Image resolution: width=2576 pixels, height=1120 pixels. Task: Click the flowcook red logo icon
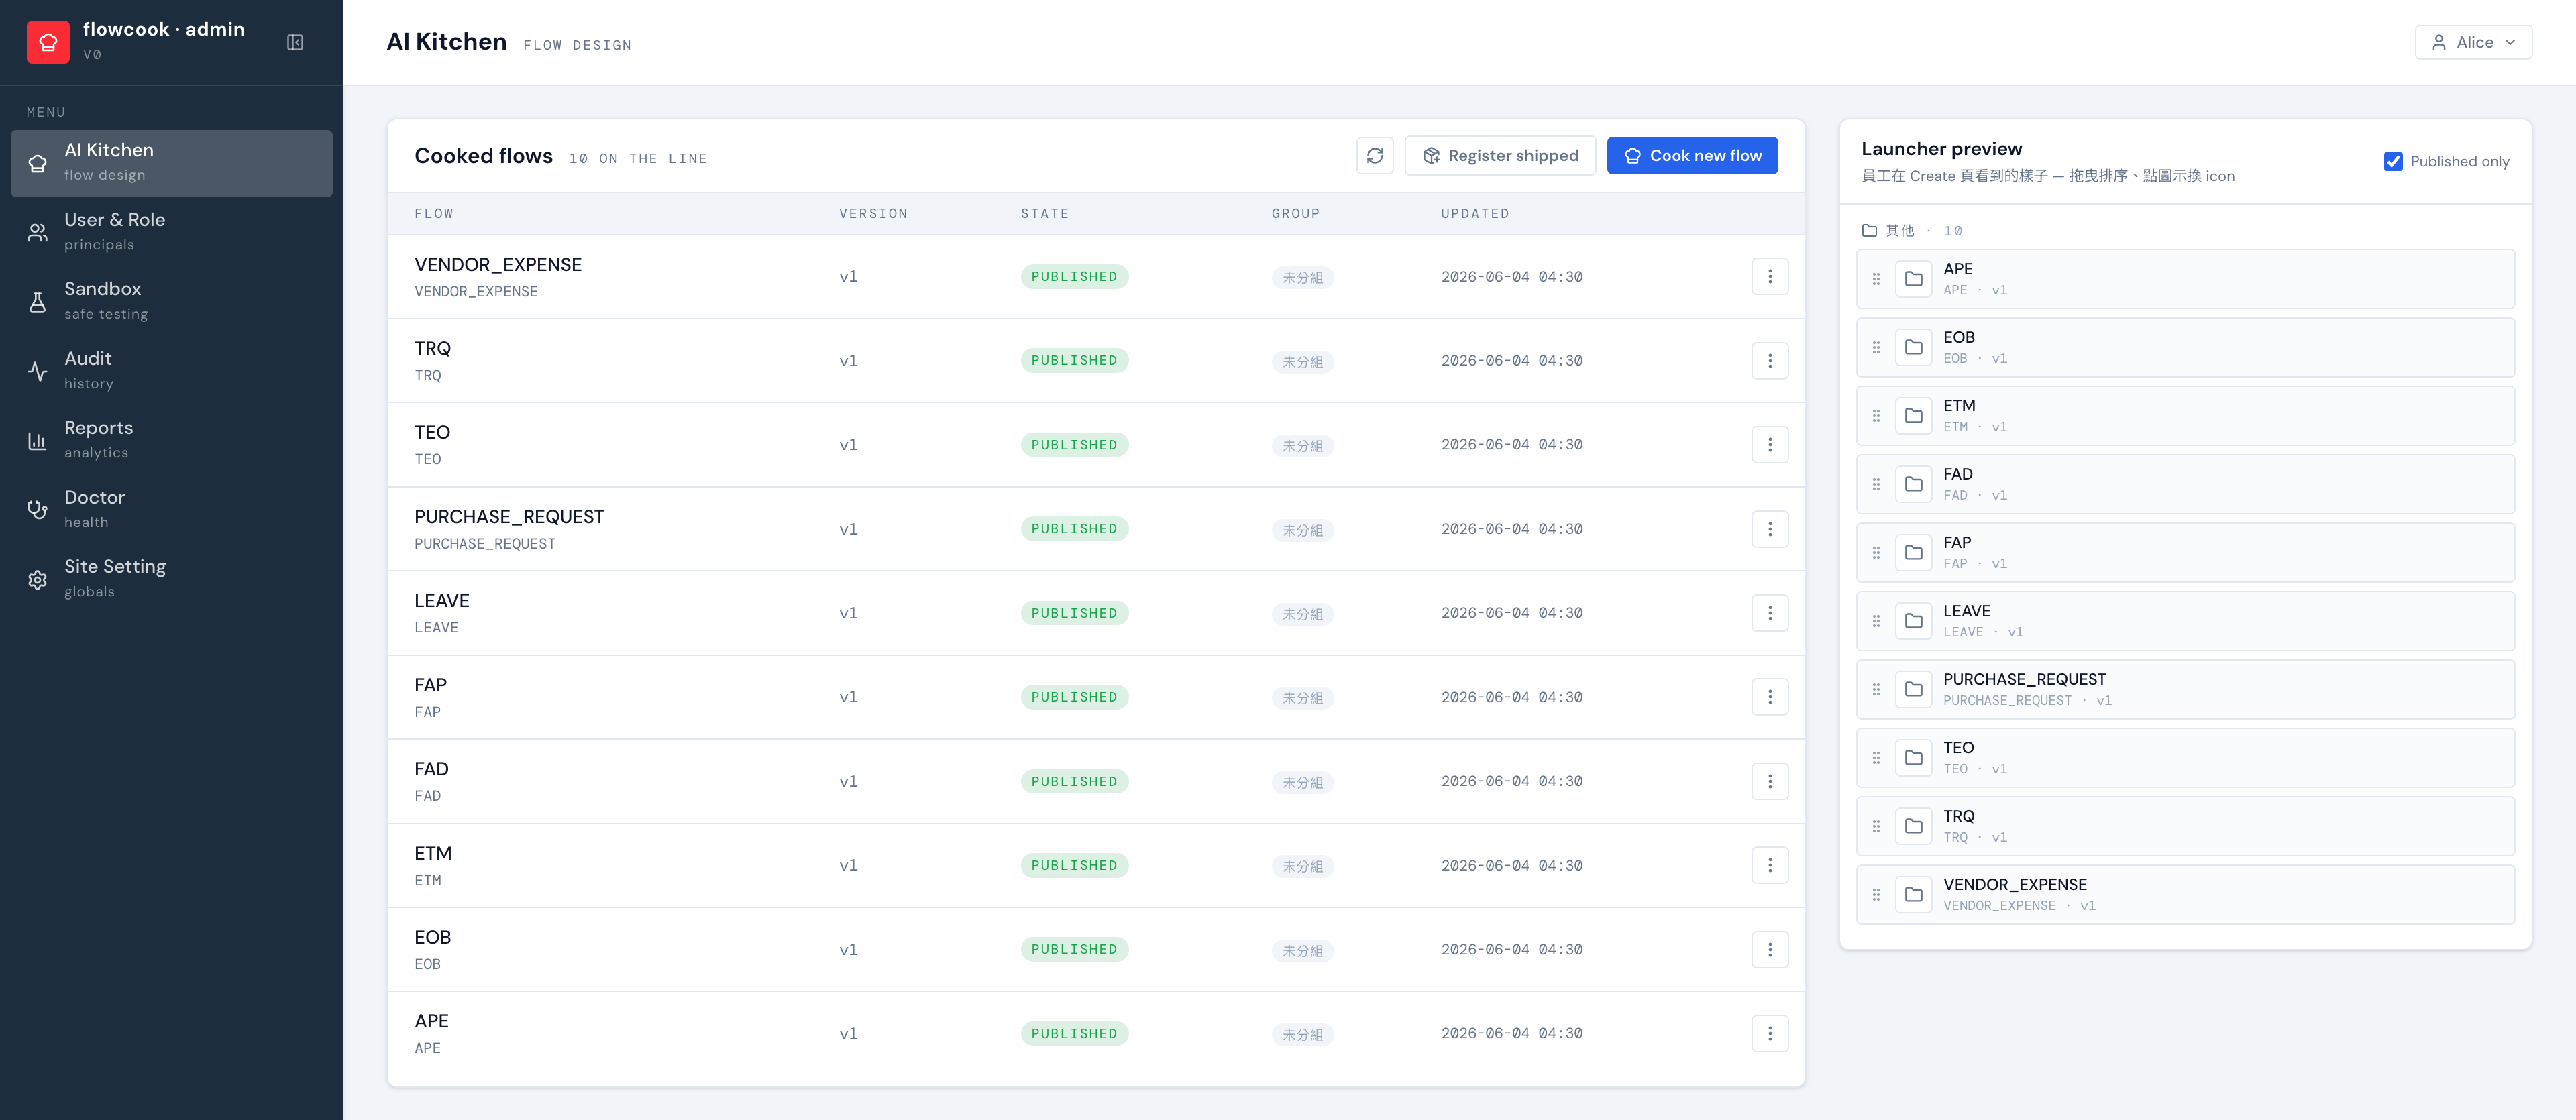(48, 42)
